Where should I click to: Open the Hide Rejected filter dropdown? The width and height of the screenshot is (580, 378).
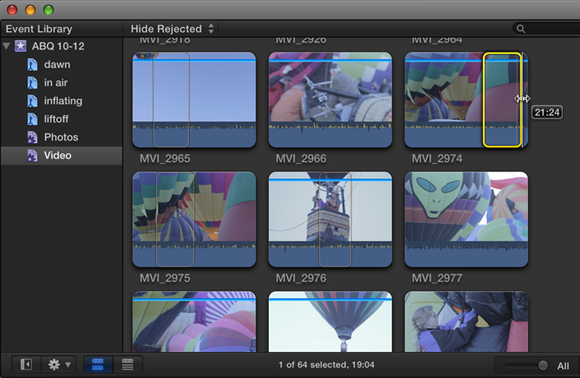coord(172,29)
